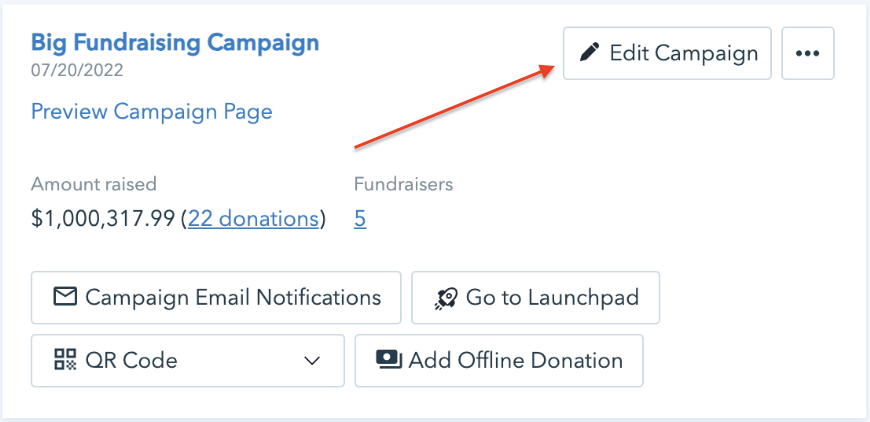The width and height of the screenshot is (870, 422).
Task: Click the cash icon for offline donation
Action: click(x=388, y=360)
